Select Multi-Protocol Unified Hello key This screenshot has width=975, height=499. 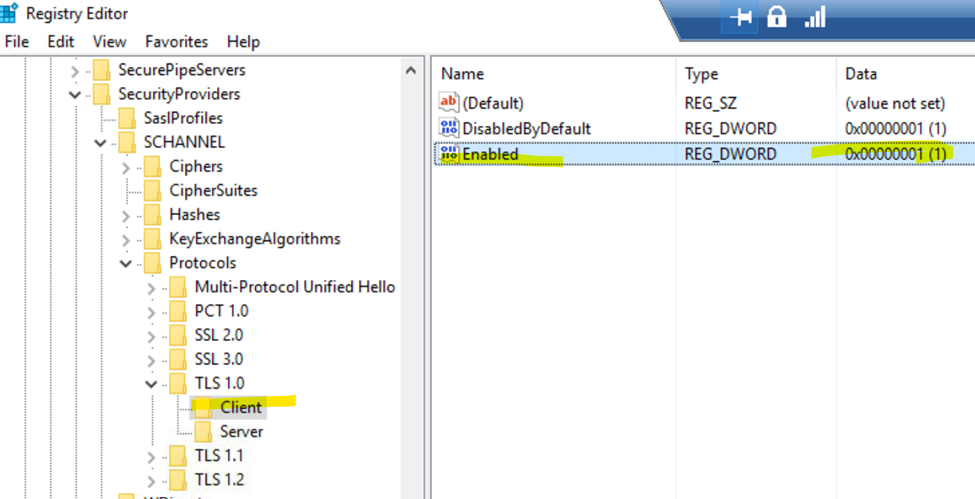point(295,287)
